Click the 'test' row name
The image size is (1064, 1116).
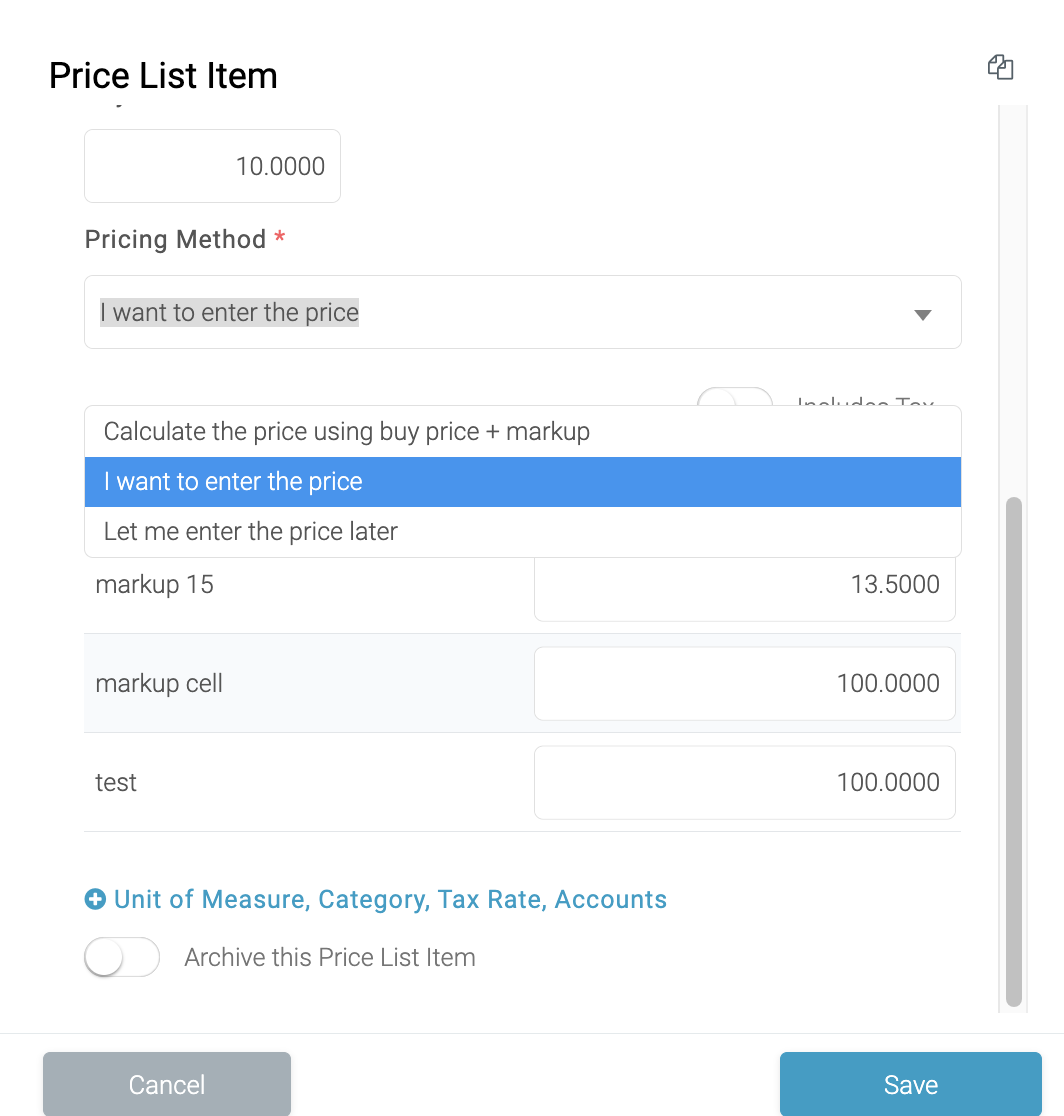[x=116, y=782]
